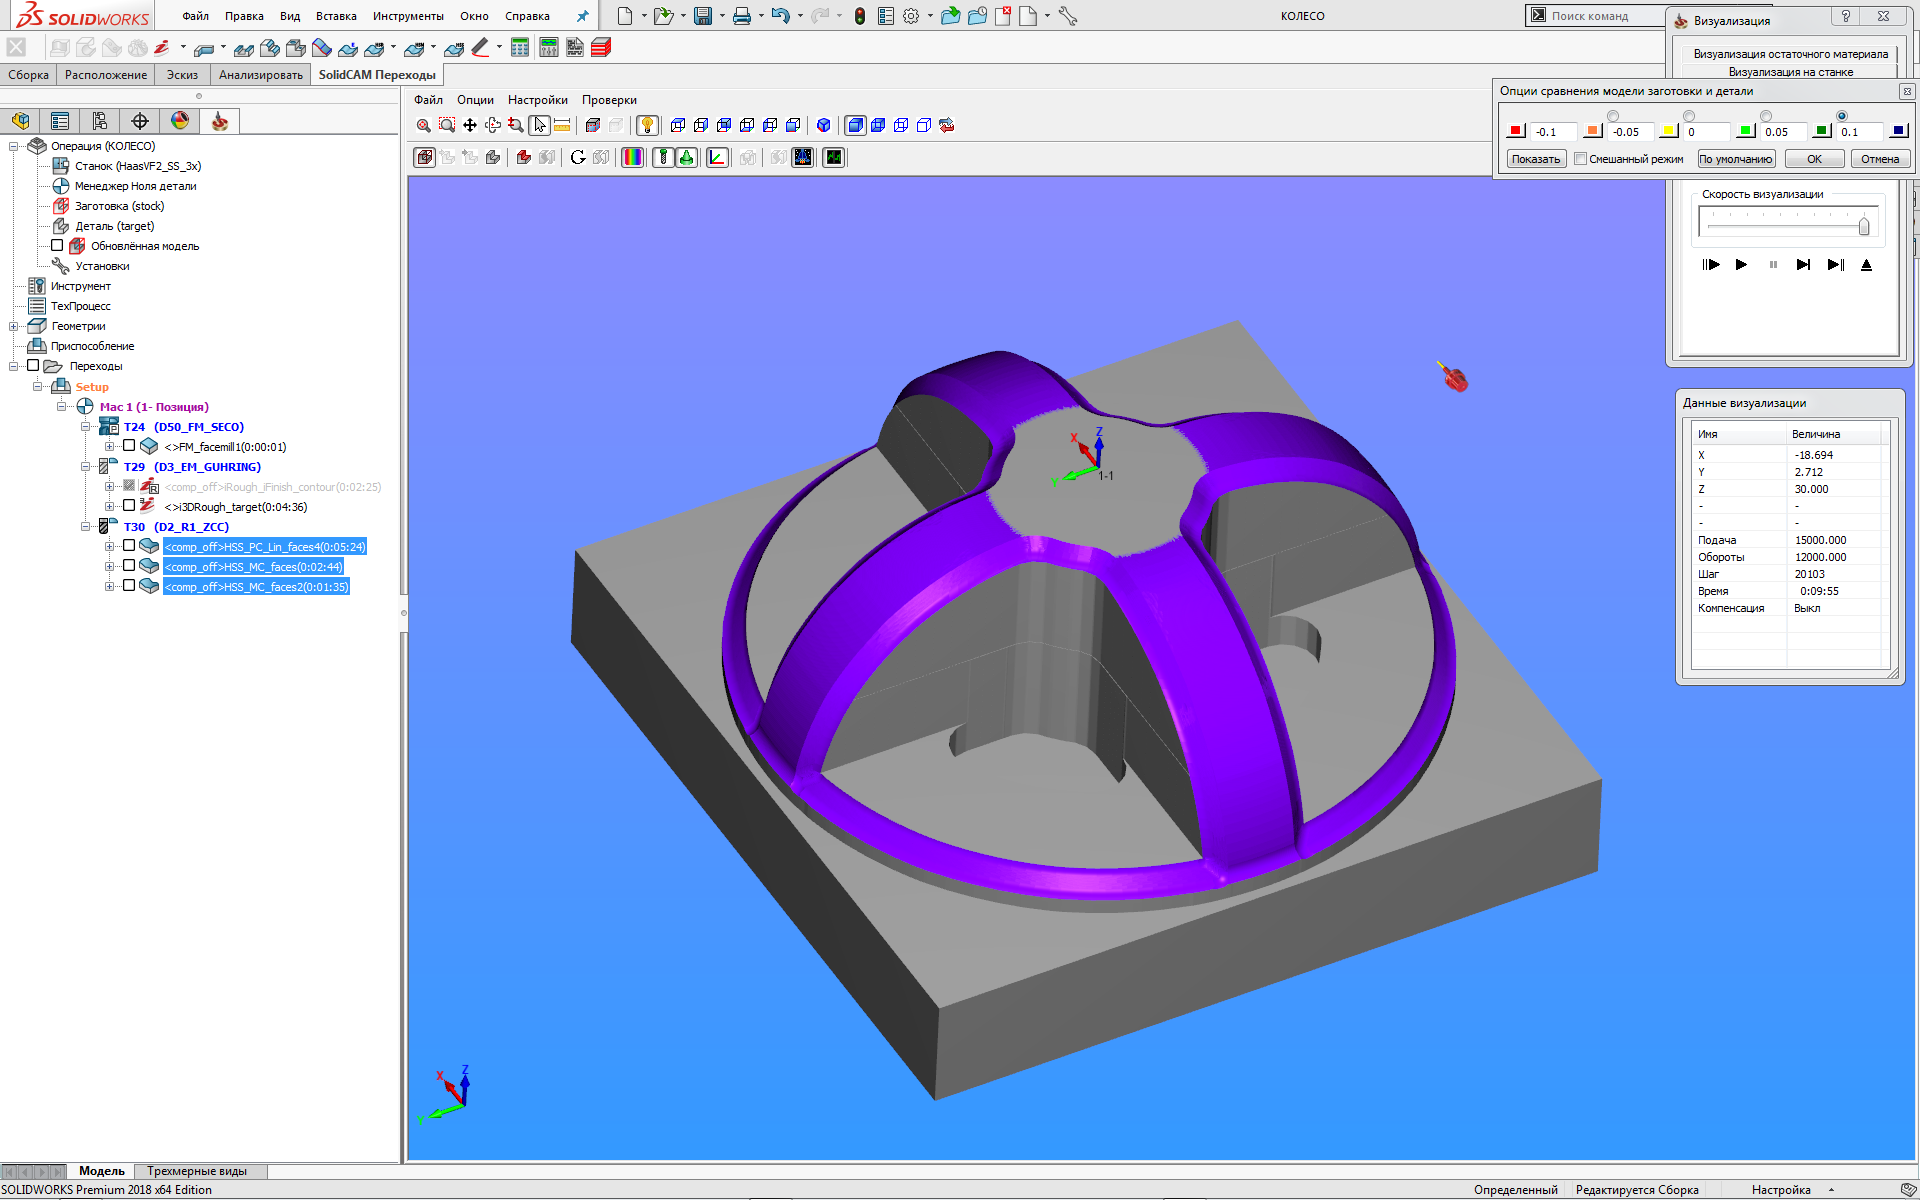This screenshot has width=1920, height=1200.
Task: Collapse the T30 (D2_R1_ZCC) tool node
Action: [x=86, y=526]
